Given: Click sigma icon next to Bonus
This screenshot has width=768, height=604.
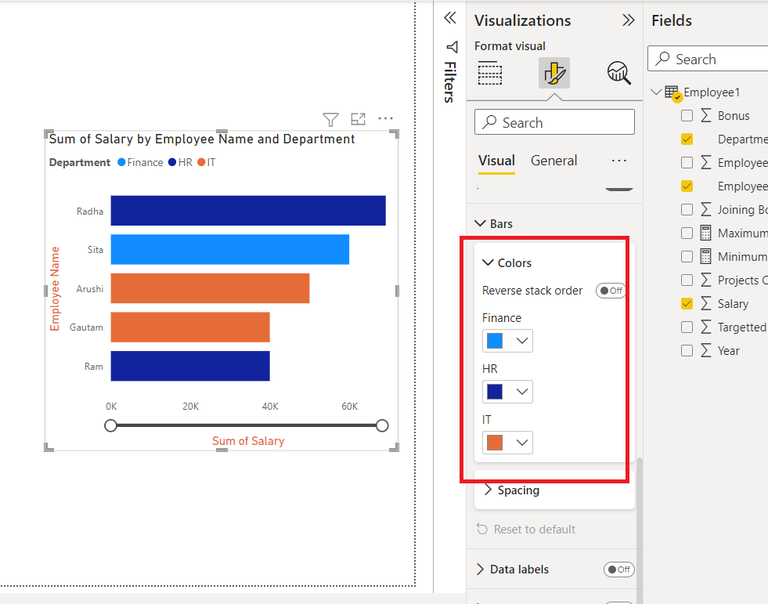Looking at the screenshot, I should tap(706, 116).
